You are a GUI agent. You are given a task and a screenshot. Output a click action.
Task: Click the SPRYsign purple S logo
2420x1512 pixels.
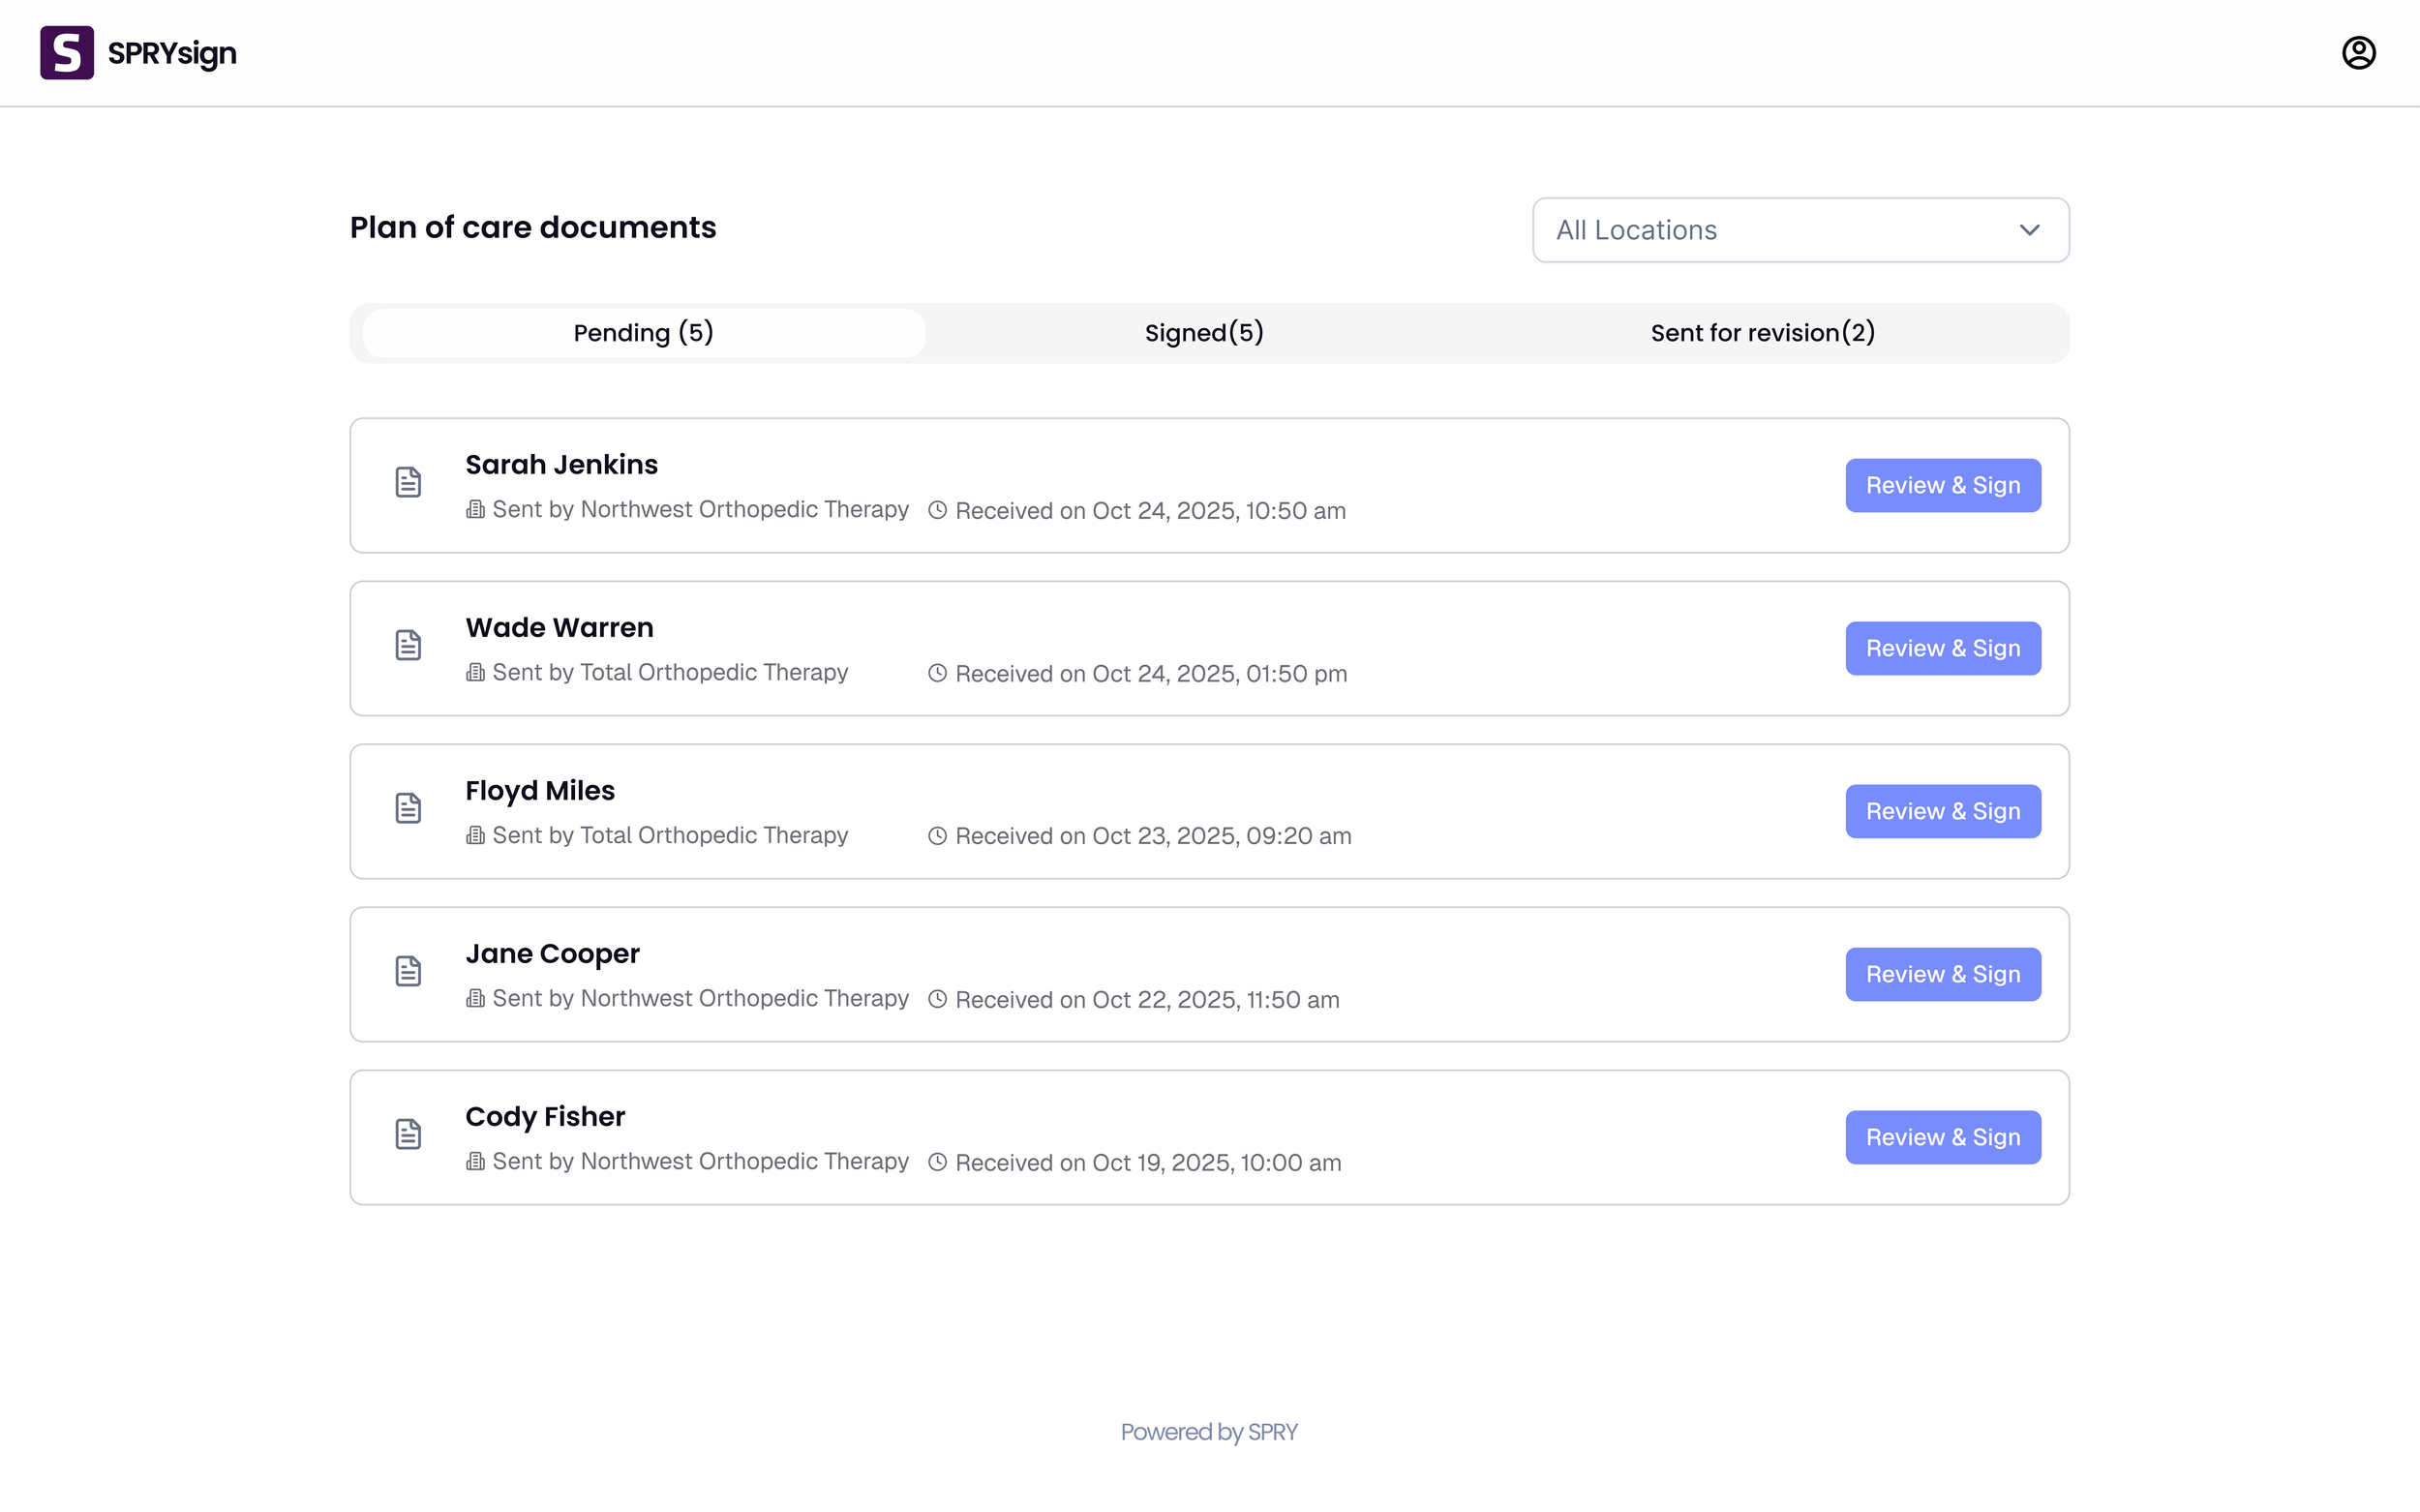67,52
